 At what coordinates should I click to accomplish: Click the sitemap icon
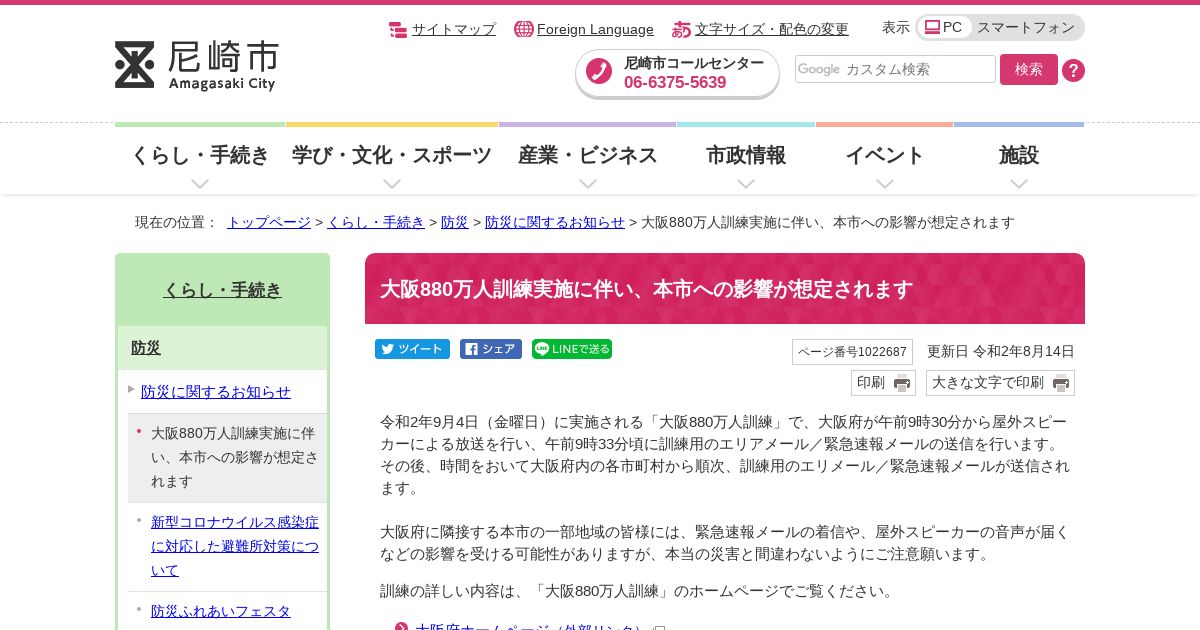398,29
